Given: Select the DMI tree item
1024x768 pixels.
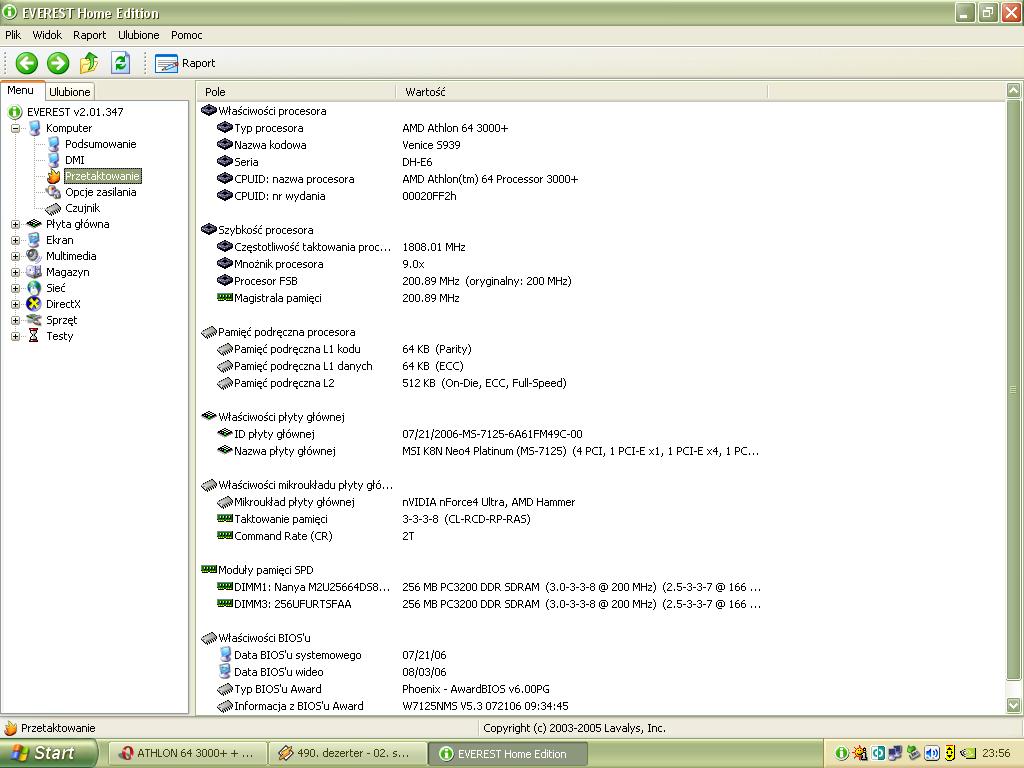Looking at the screenshot, I should [74, 161].
